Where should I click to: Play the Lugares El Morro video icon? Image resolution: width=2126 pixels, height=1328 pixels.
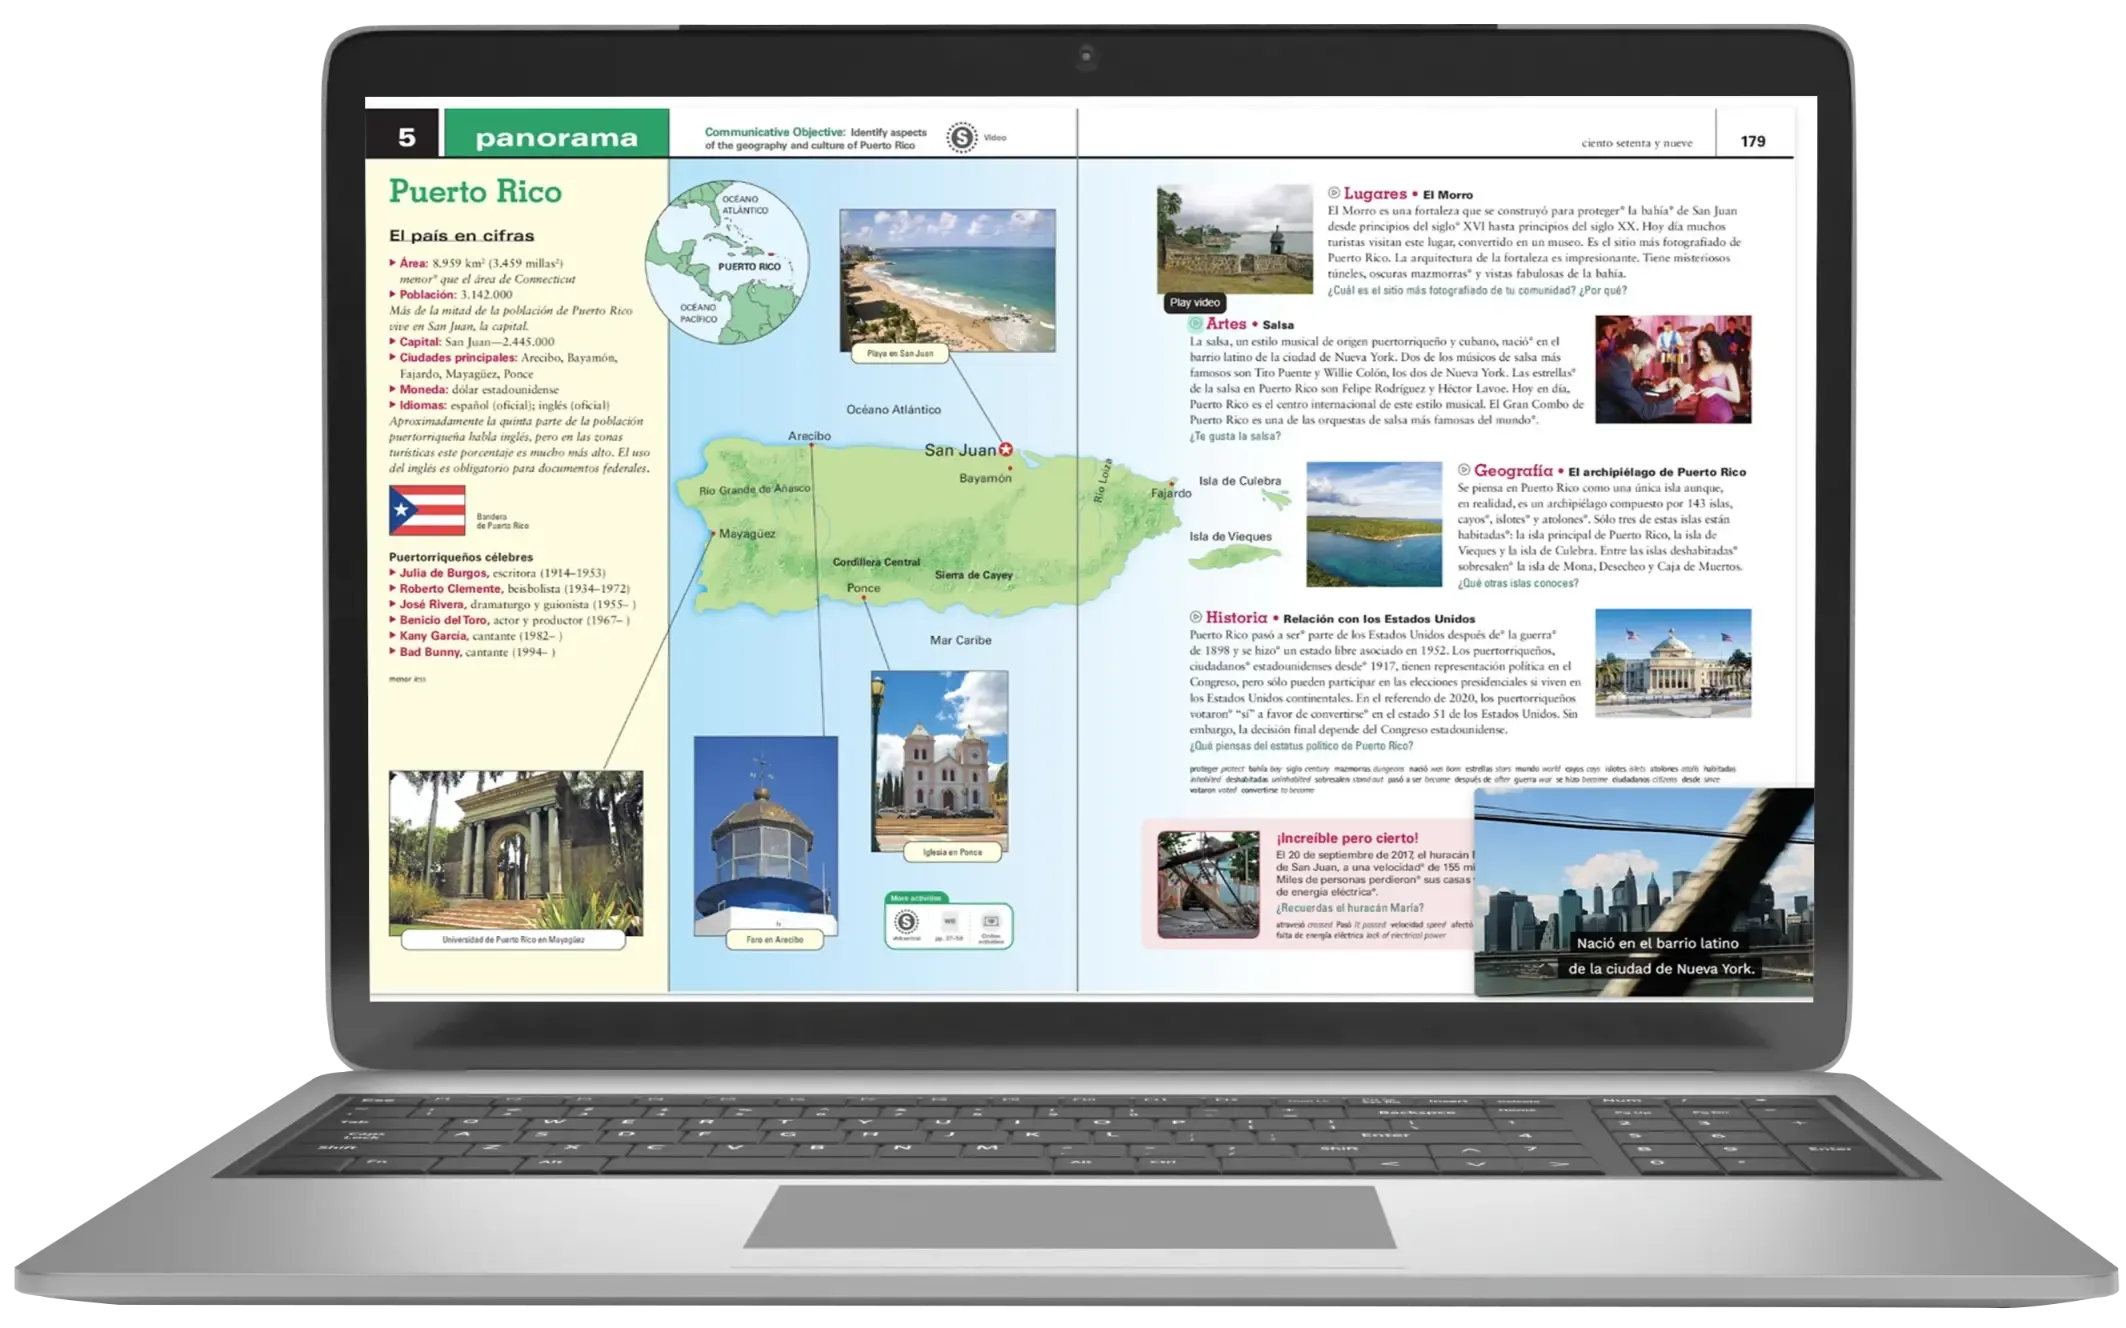click(x=1333, y=193)
